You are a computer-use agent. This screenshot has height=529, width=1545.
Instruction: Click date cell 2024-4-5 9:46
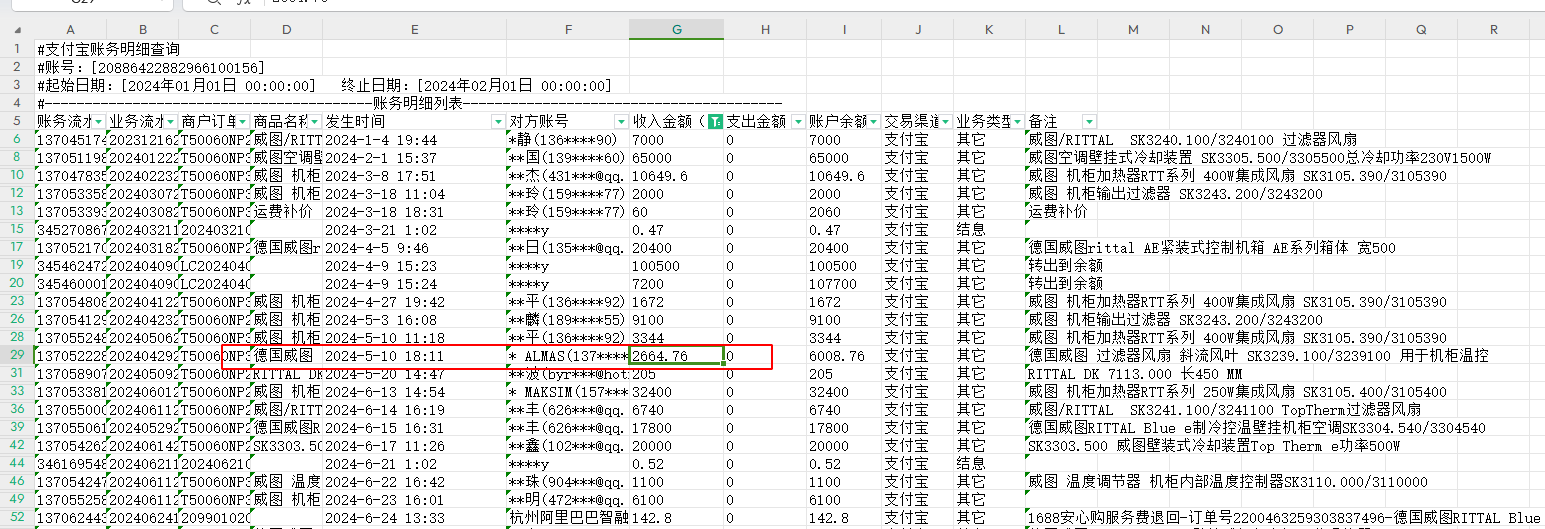point(414,247)
